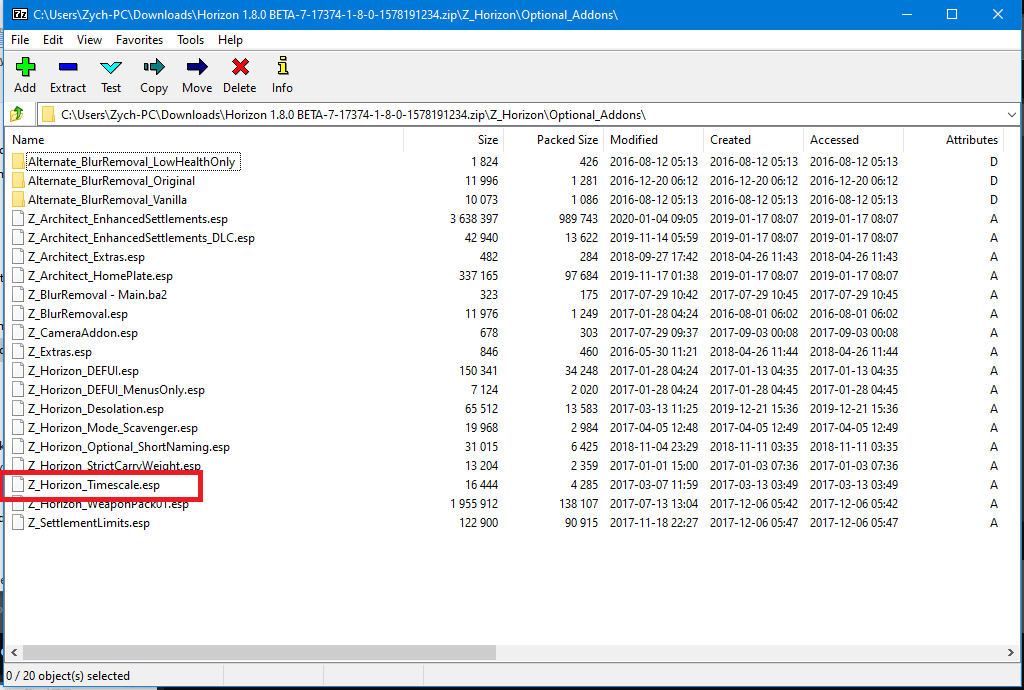Click the red Delete icon
Image resolution: width=1024 pixels, height=690 pixels.
(240, 68)
